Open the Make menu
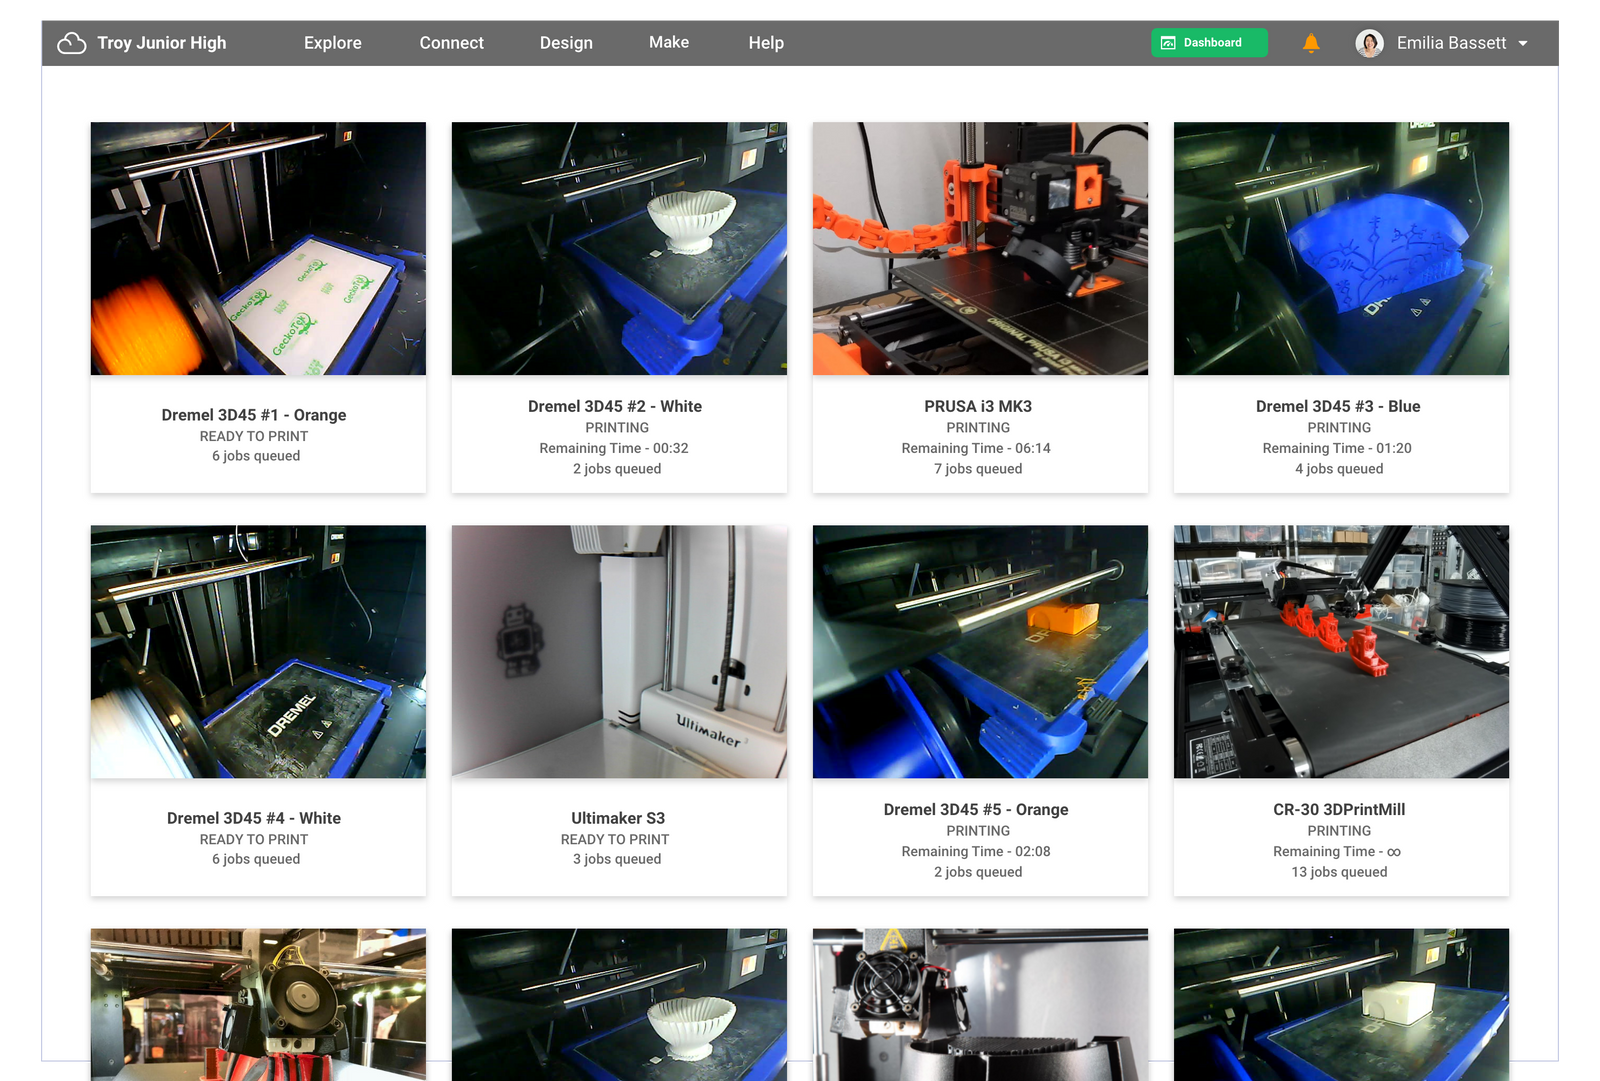Image resolution: width=1600 pixels, height=1081 pixels. (x=669, y=42)
